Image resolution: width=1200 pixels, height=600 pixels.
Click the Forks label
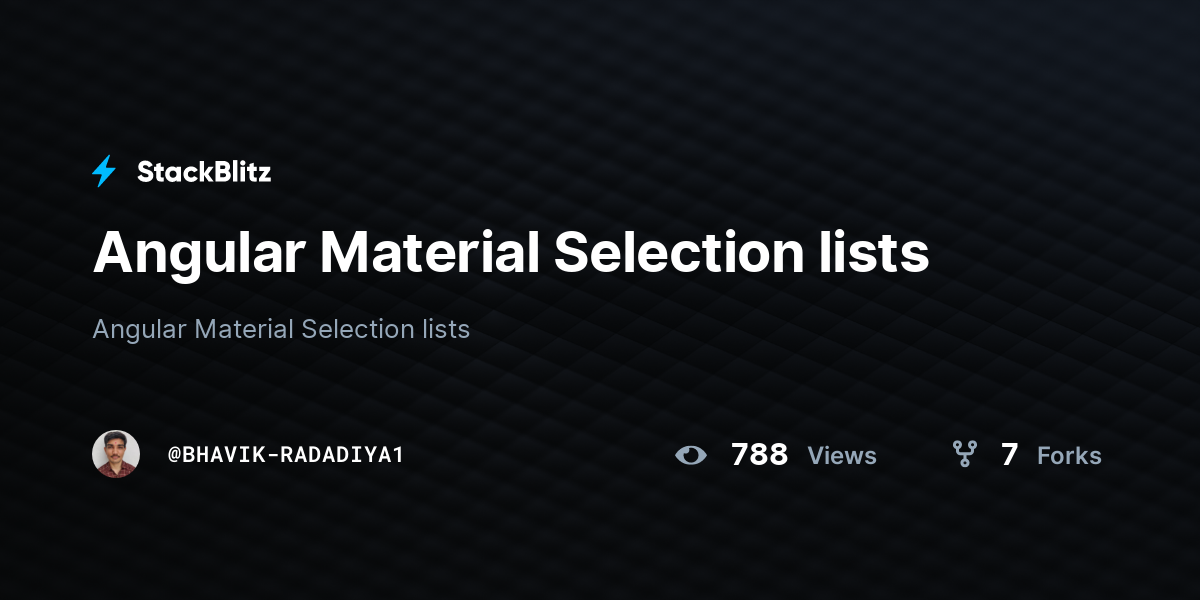point(1069,456)
